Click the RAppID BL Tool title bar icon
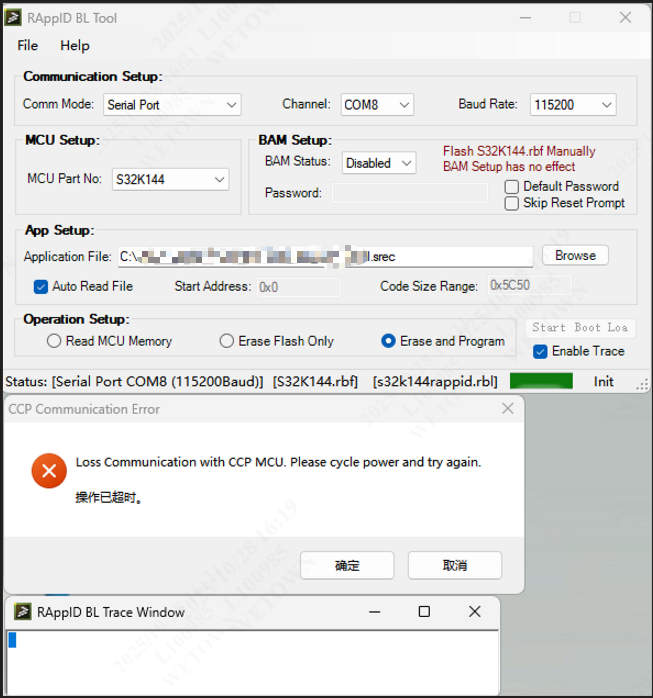Screen dimensions: 653x698 click(13, 18)
